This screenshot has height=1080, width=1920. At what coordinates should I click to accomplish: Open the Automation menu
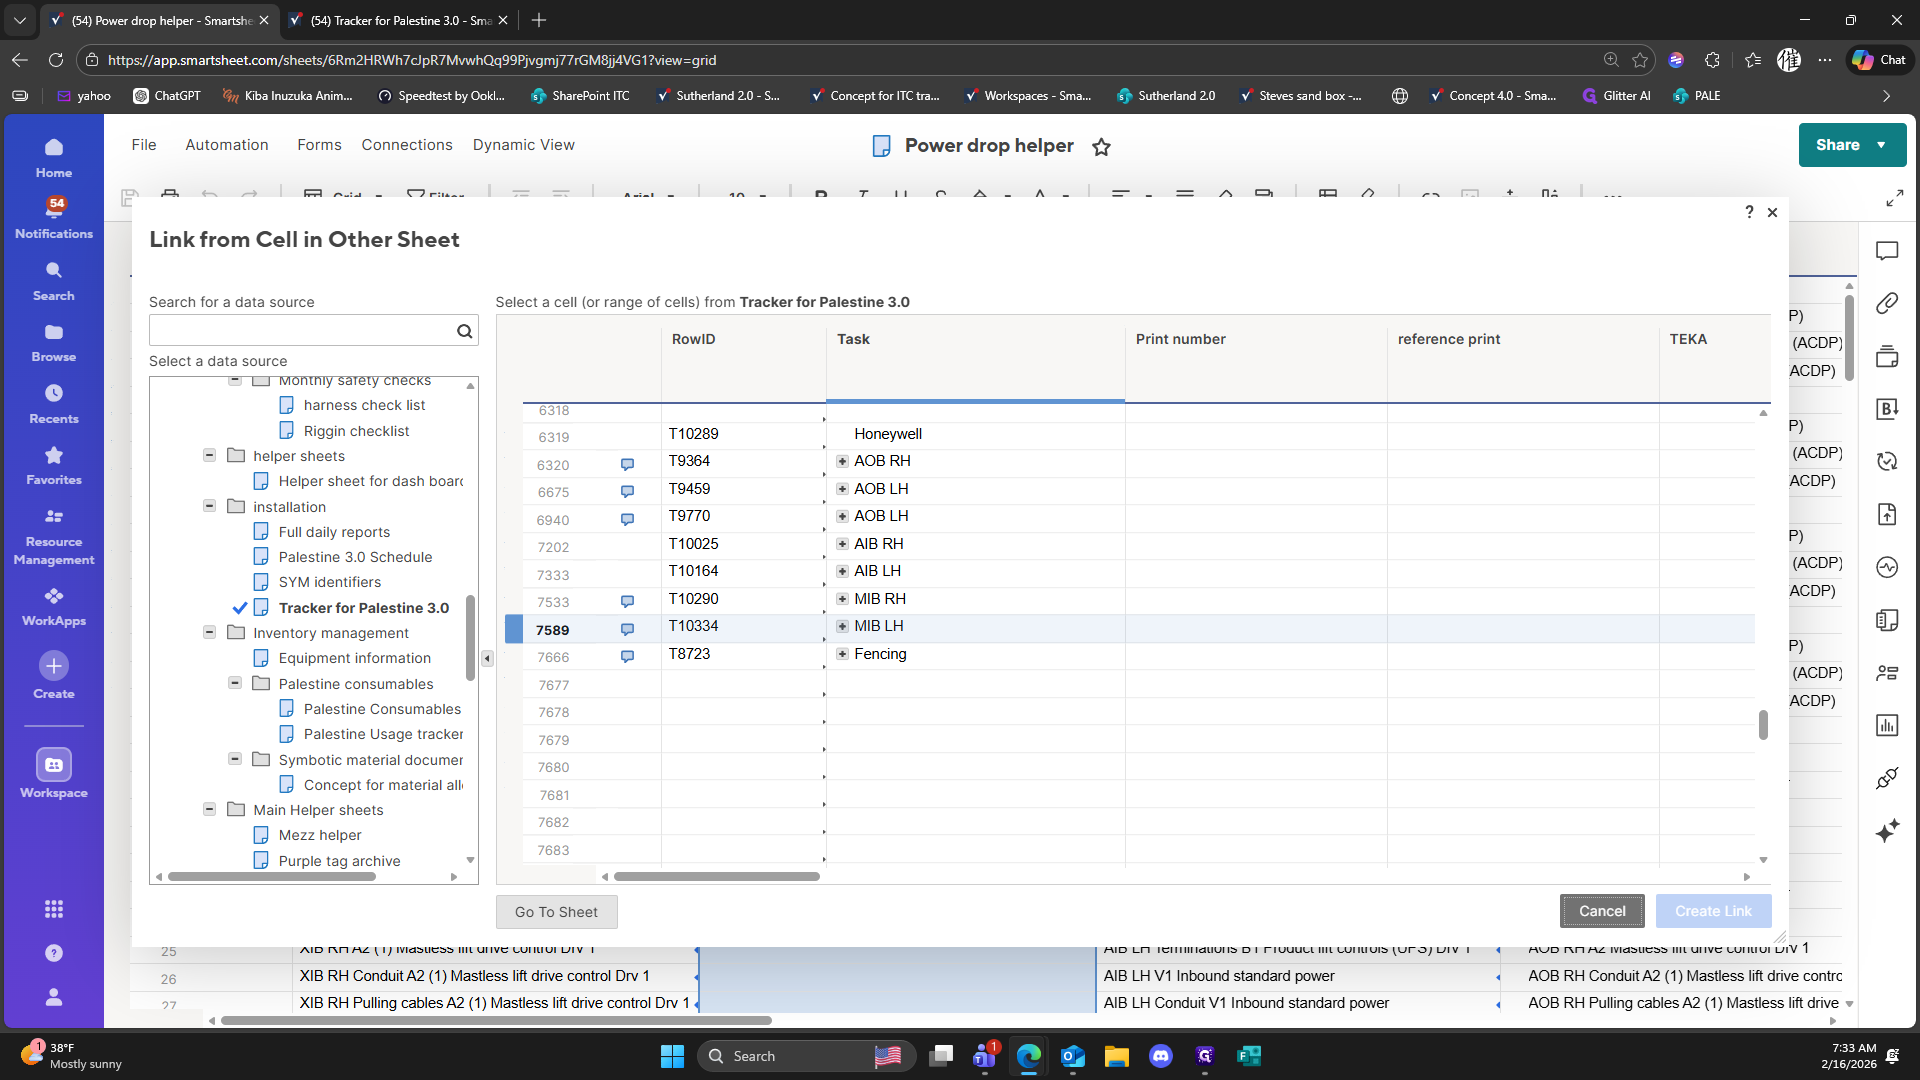(x=227, y=145)
